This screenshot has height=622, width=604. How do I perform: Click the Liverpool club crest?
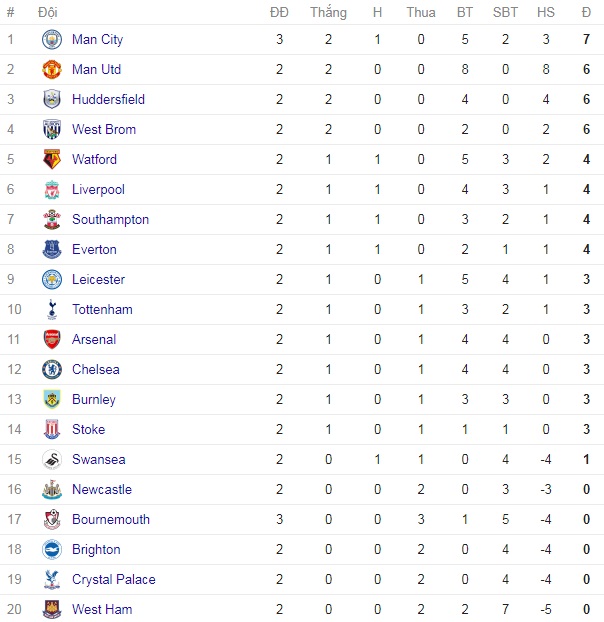(52, 190)
